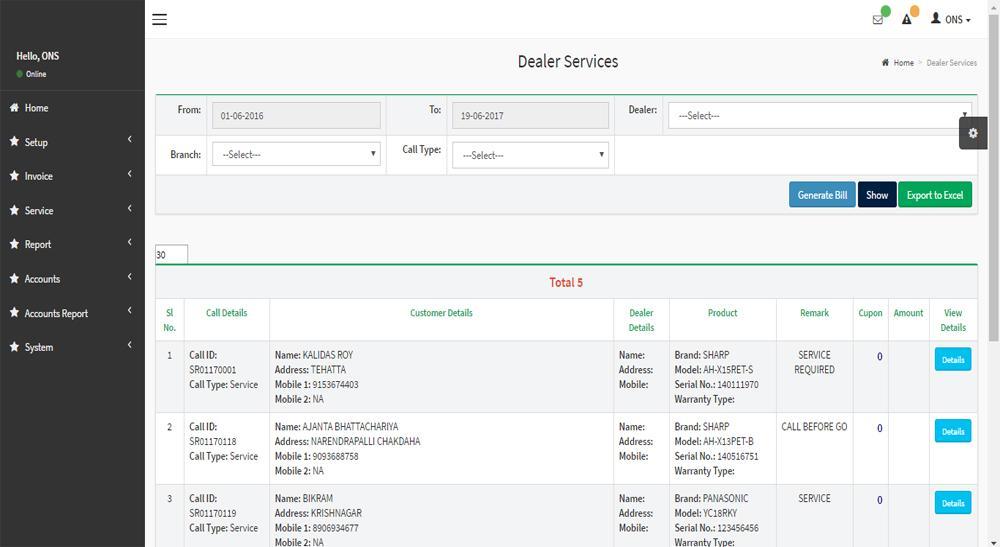Click the star icon beside System
Viewport: 1000px width, 547px height.
point(14,346)
